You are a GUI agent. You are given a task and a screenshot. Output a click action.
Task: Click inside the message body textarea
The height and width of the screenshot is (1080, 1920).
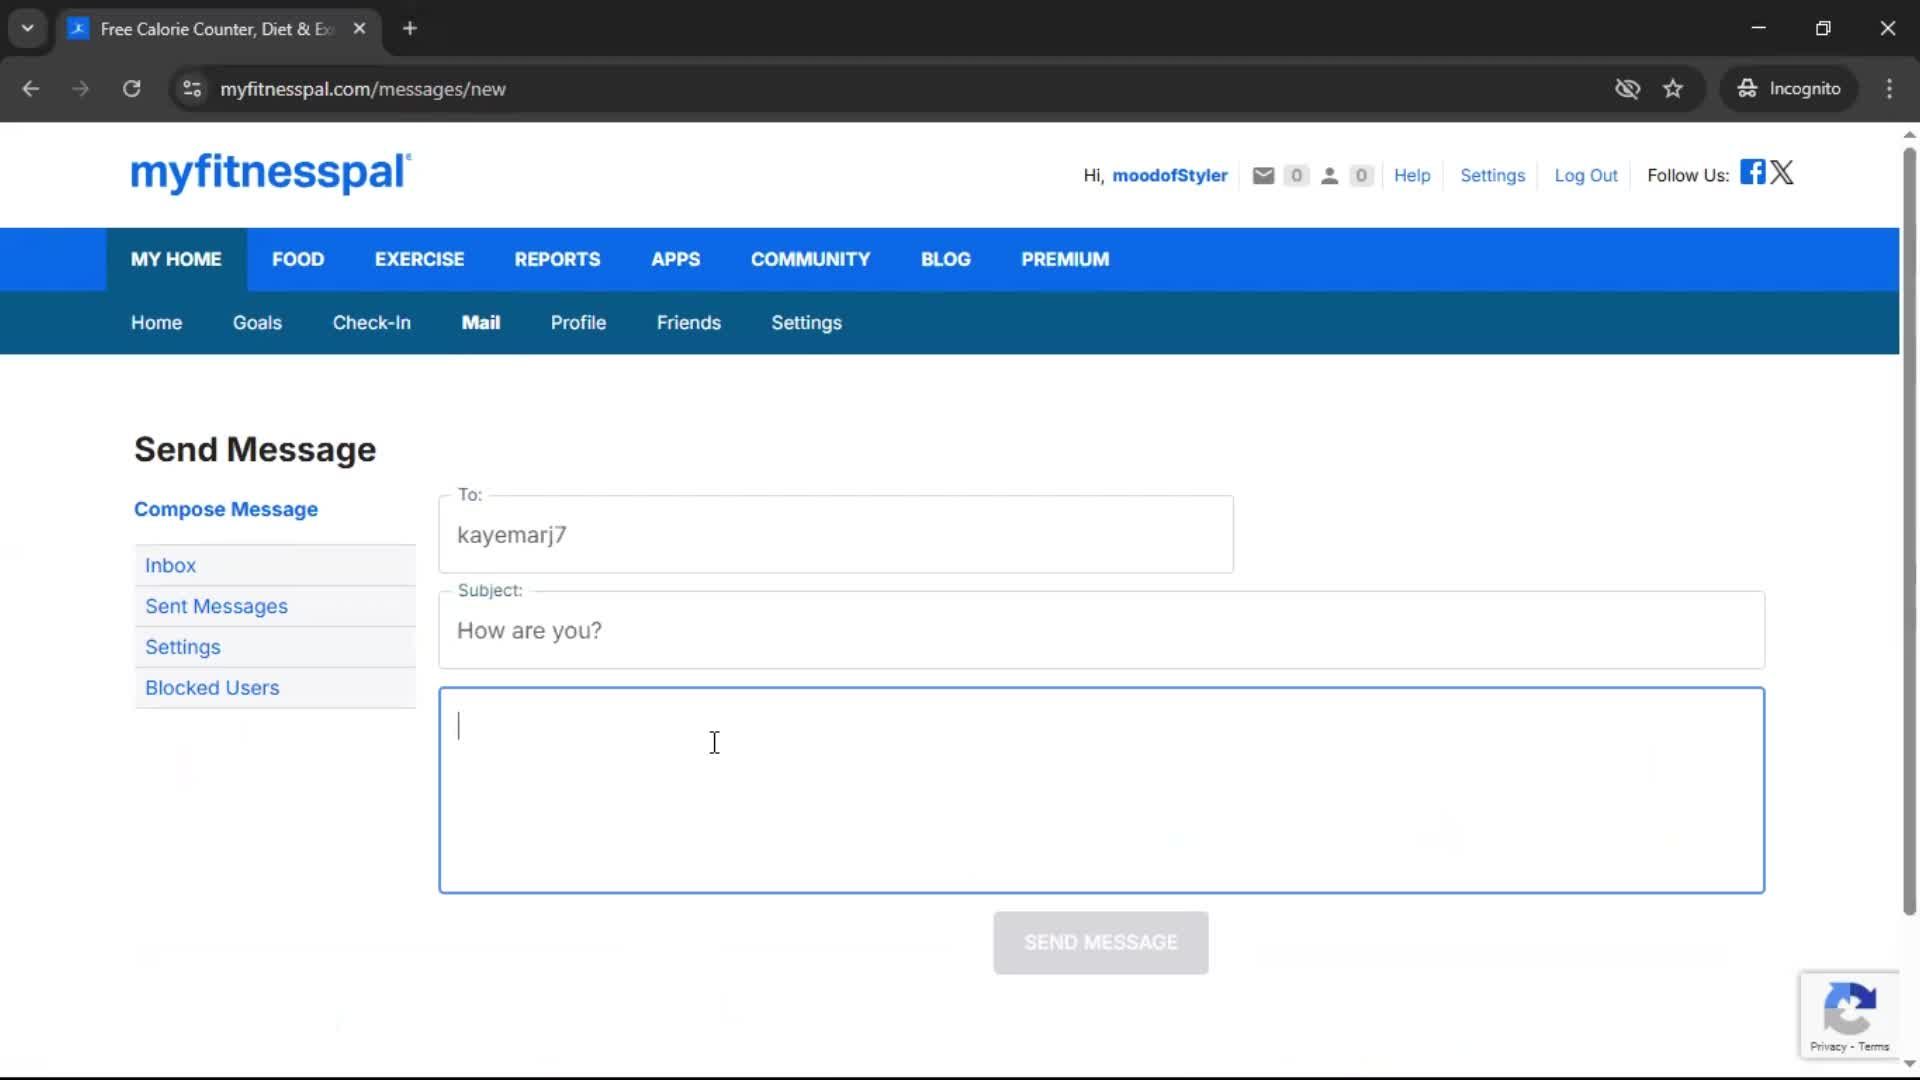[x=1101, y=790]
